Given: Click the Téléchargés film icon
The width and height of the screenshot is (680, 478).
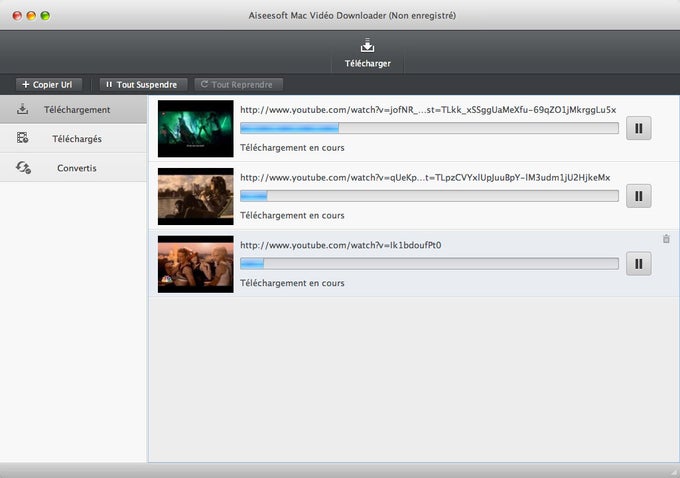Looking at the screenshot, I should pyautogui.click(x=23, y=138).
